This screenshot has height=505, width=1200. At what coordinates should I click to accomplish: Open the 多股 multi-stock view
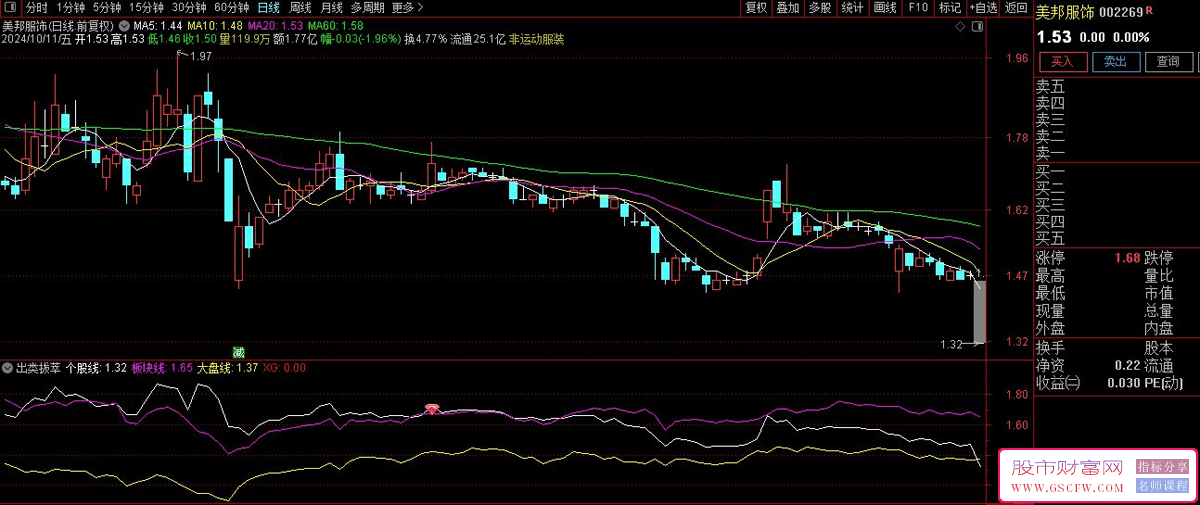click(x=820, y=7)
